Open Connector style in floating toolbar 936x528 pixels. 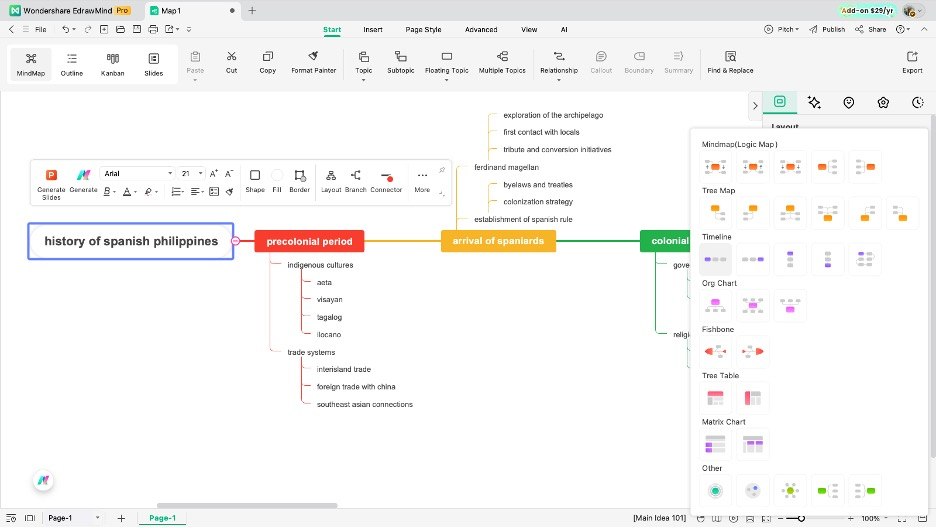386,181
